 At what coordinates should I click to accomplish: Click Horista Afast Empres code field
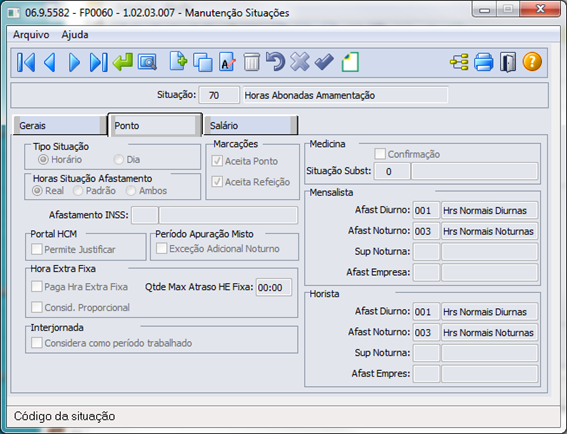[426, 373]
